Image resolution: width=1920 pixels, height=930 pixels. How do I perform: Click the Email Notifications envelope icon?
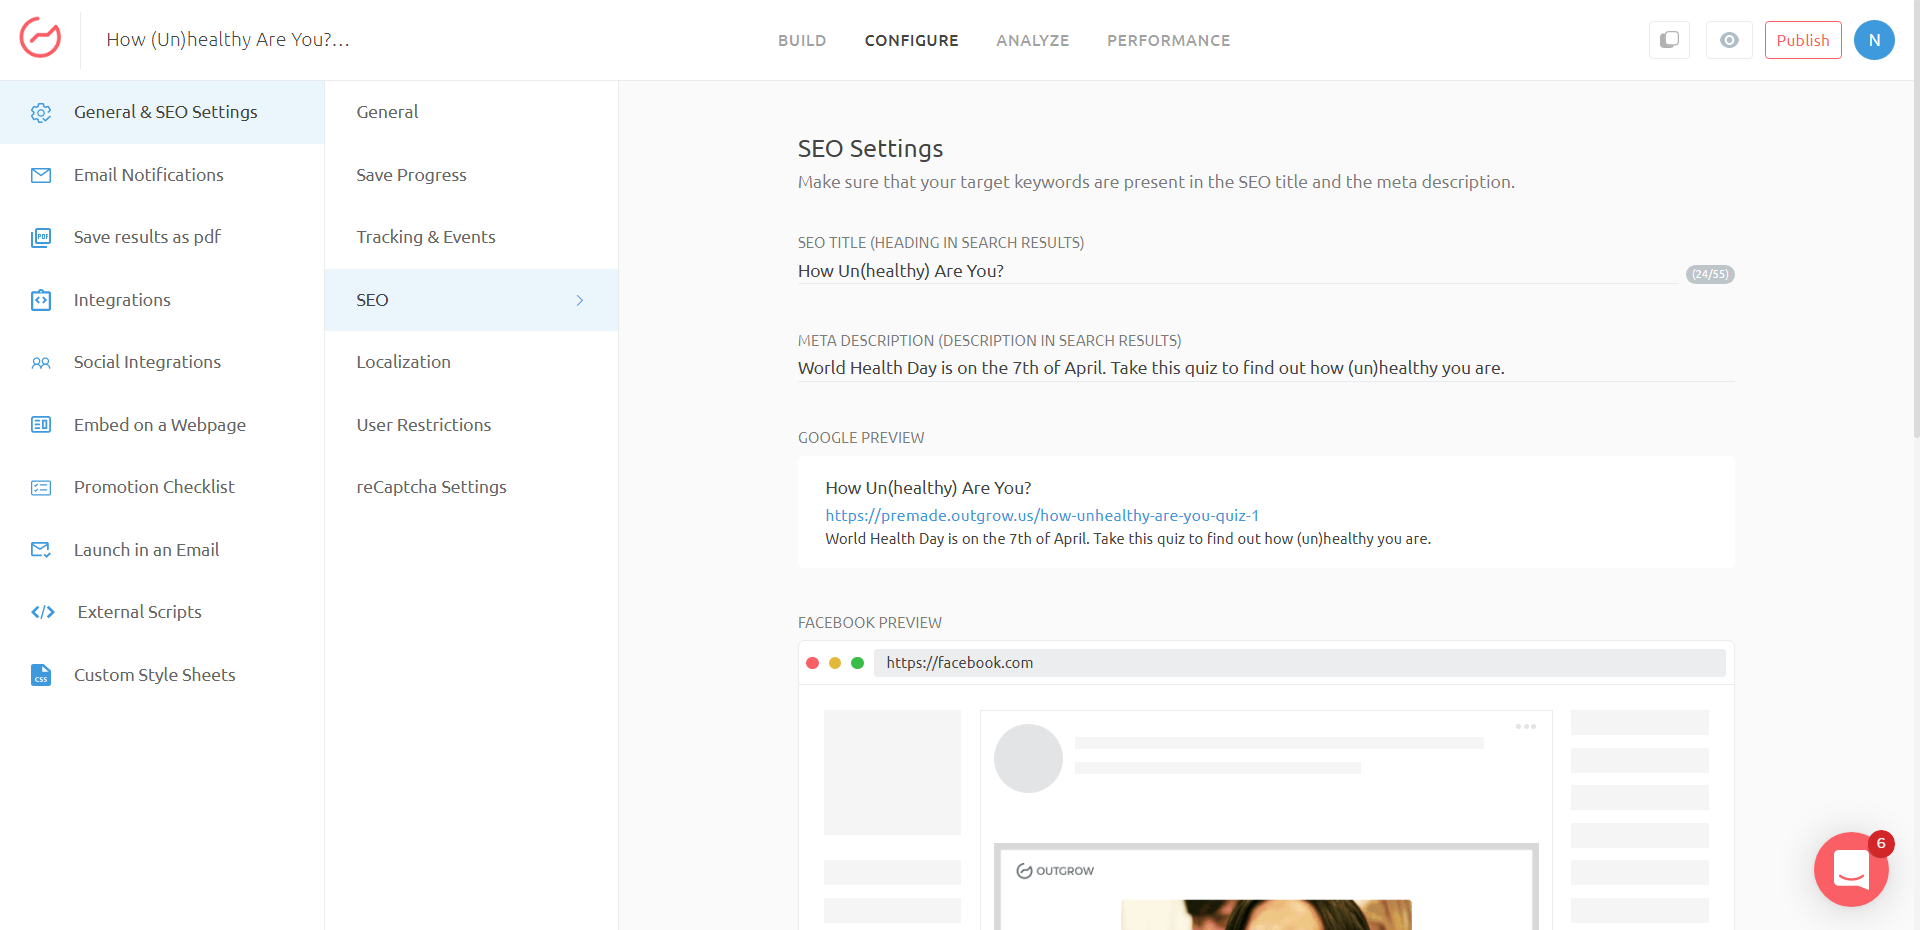point(41,176)
